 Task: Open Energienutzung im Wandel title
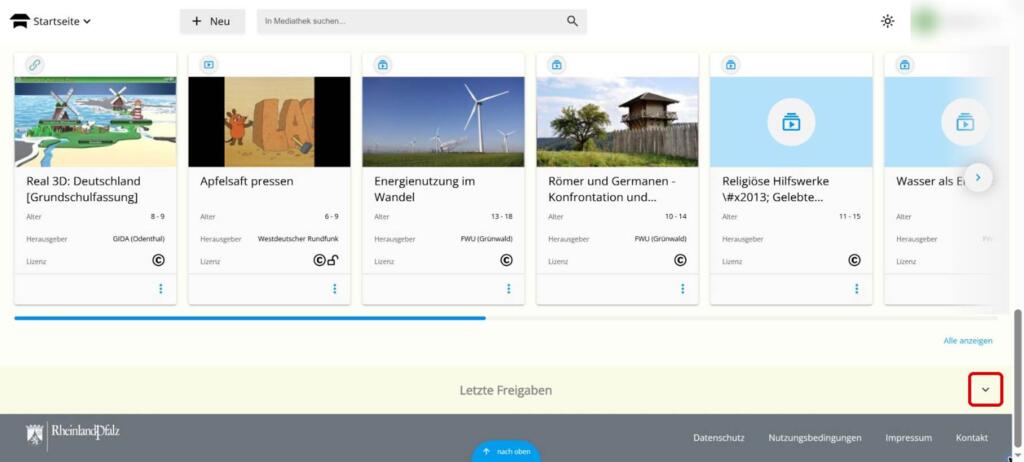pos(424,189)
